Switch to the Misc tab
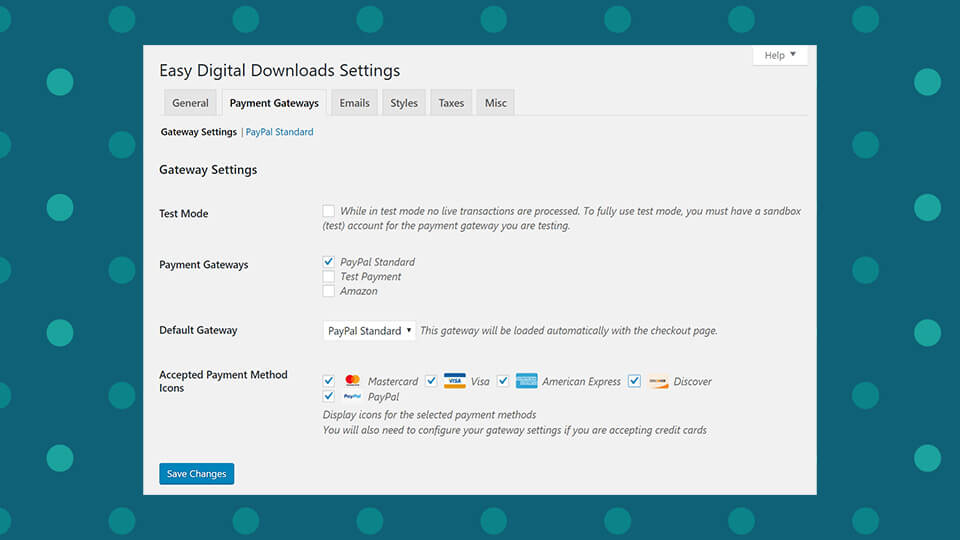 tap(496, 103)
